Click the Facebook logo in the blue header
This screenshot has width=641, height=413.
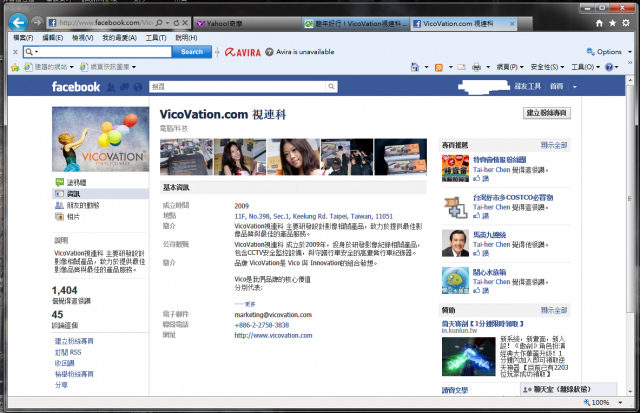click(x=76, y=87)
